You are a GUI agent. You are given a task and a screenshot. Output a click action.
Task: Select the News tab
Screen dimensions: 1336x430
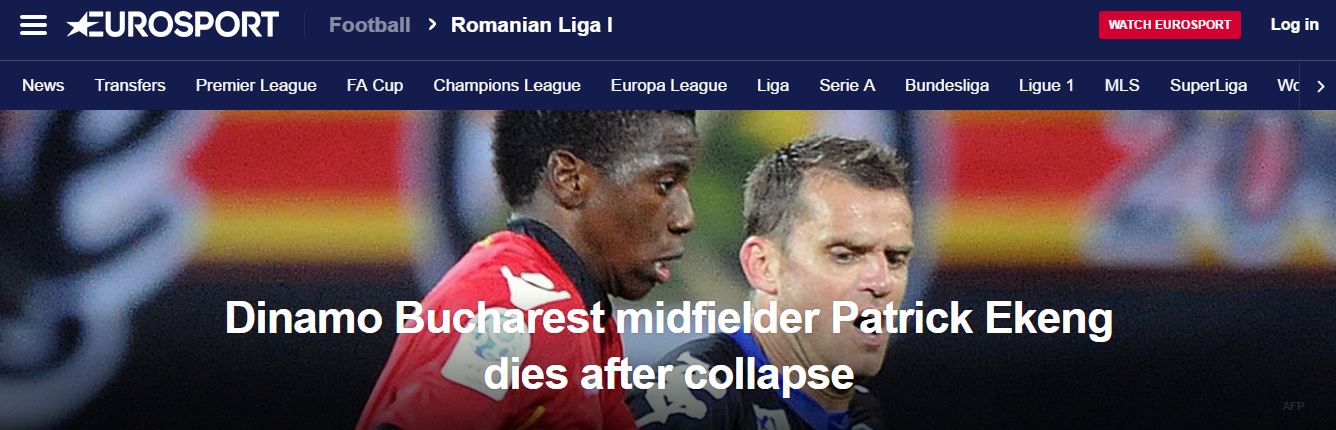(x=43, y=86)
